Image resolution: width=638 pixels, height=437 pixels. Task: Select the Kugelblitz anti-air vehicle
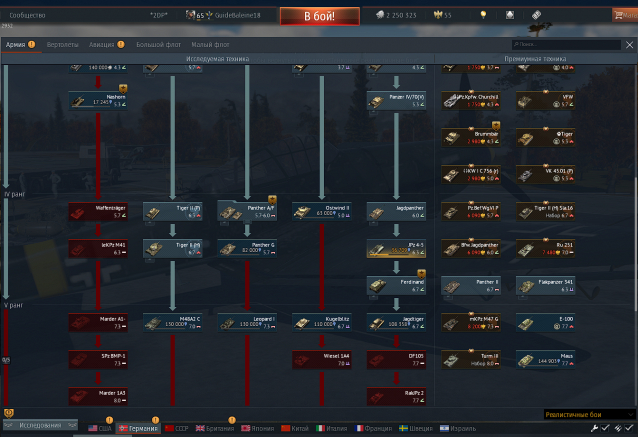pos(322,323)
